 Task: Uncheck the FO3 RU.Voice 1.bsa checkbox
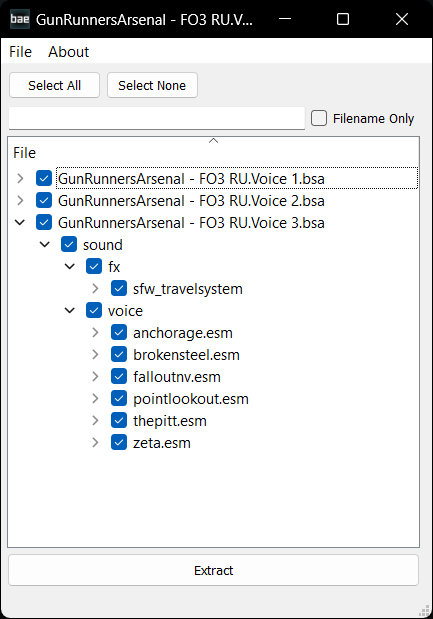44,178
